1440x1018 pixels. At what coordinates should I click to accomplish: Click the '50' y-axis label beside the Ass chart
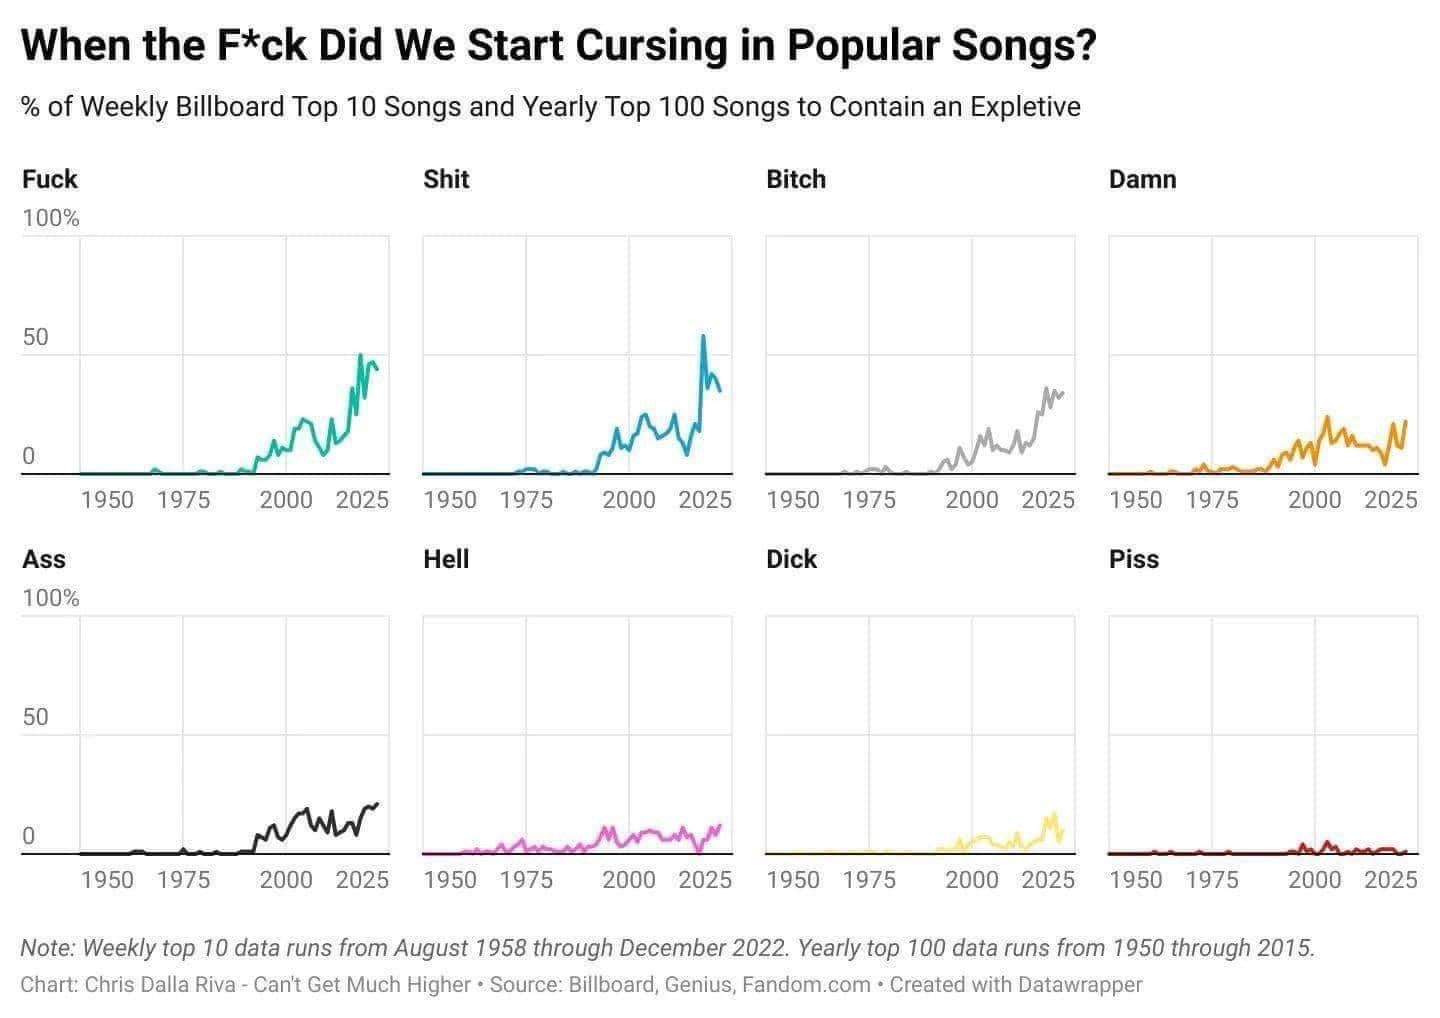(35, 717)
